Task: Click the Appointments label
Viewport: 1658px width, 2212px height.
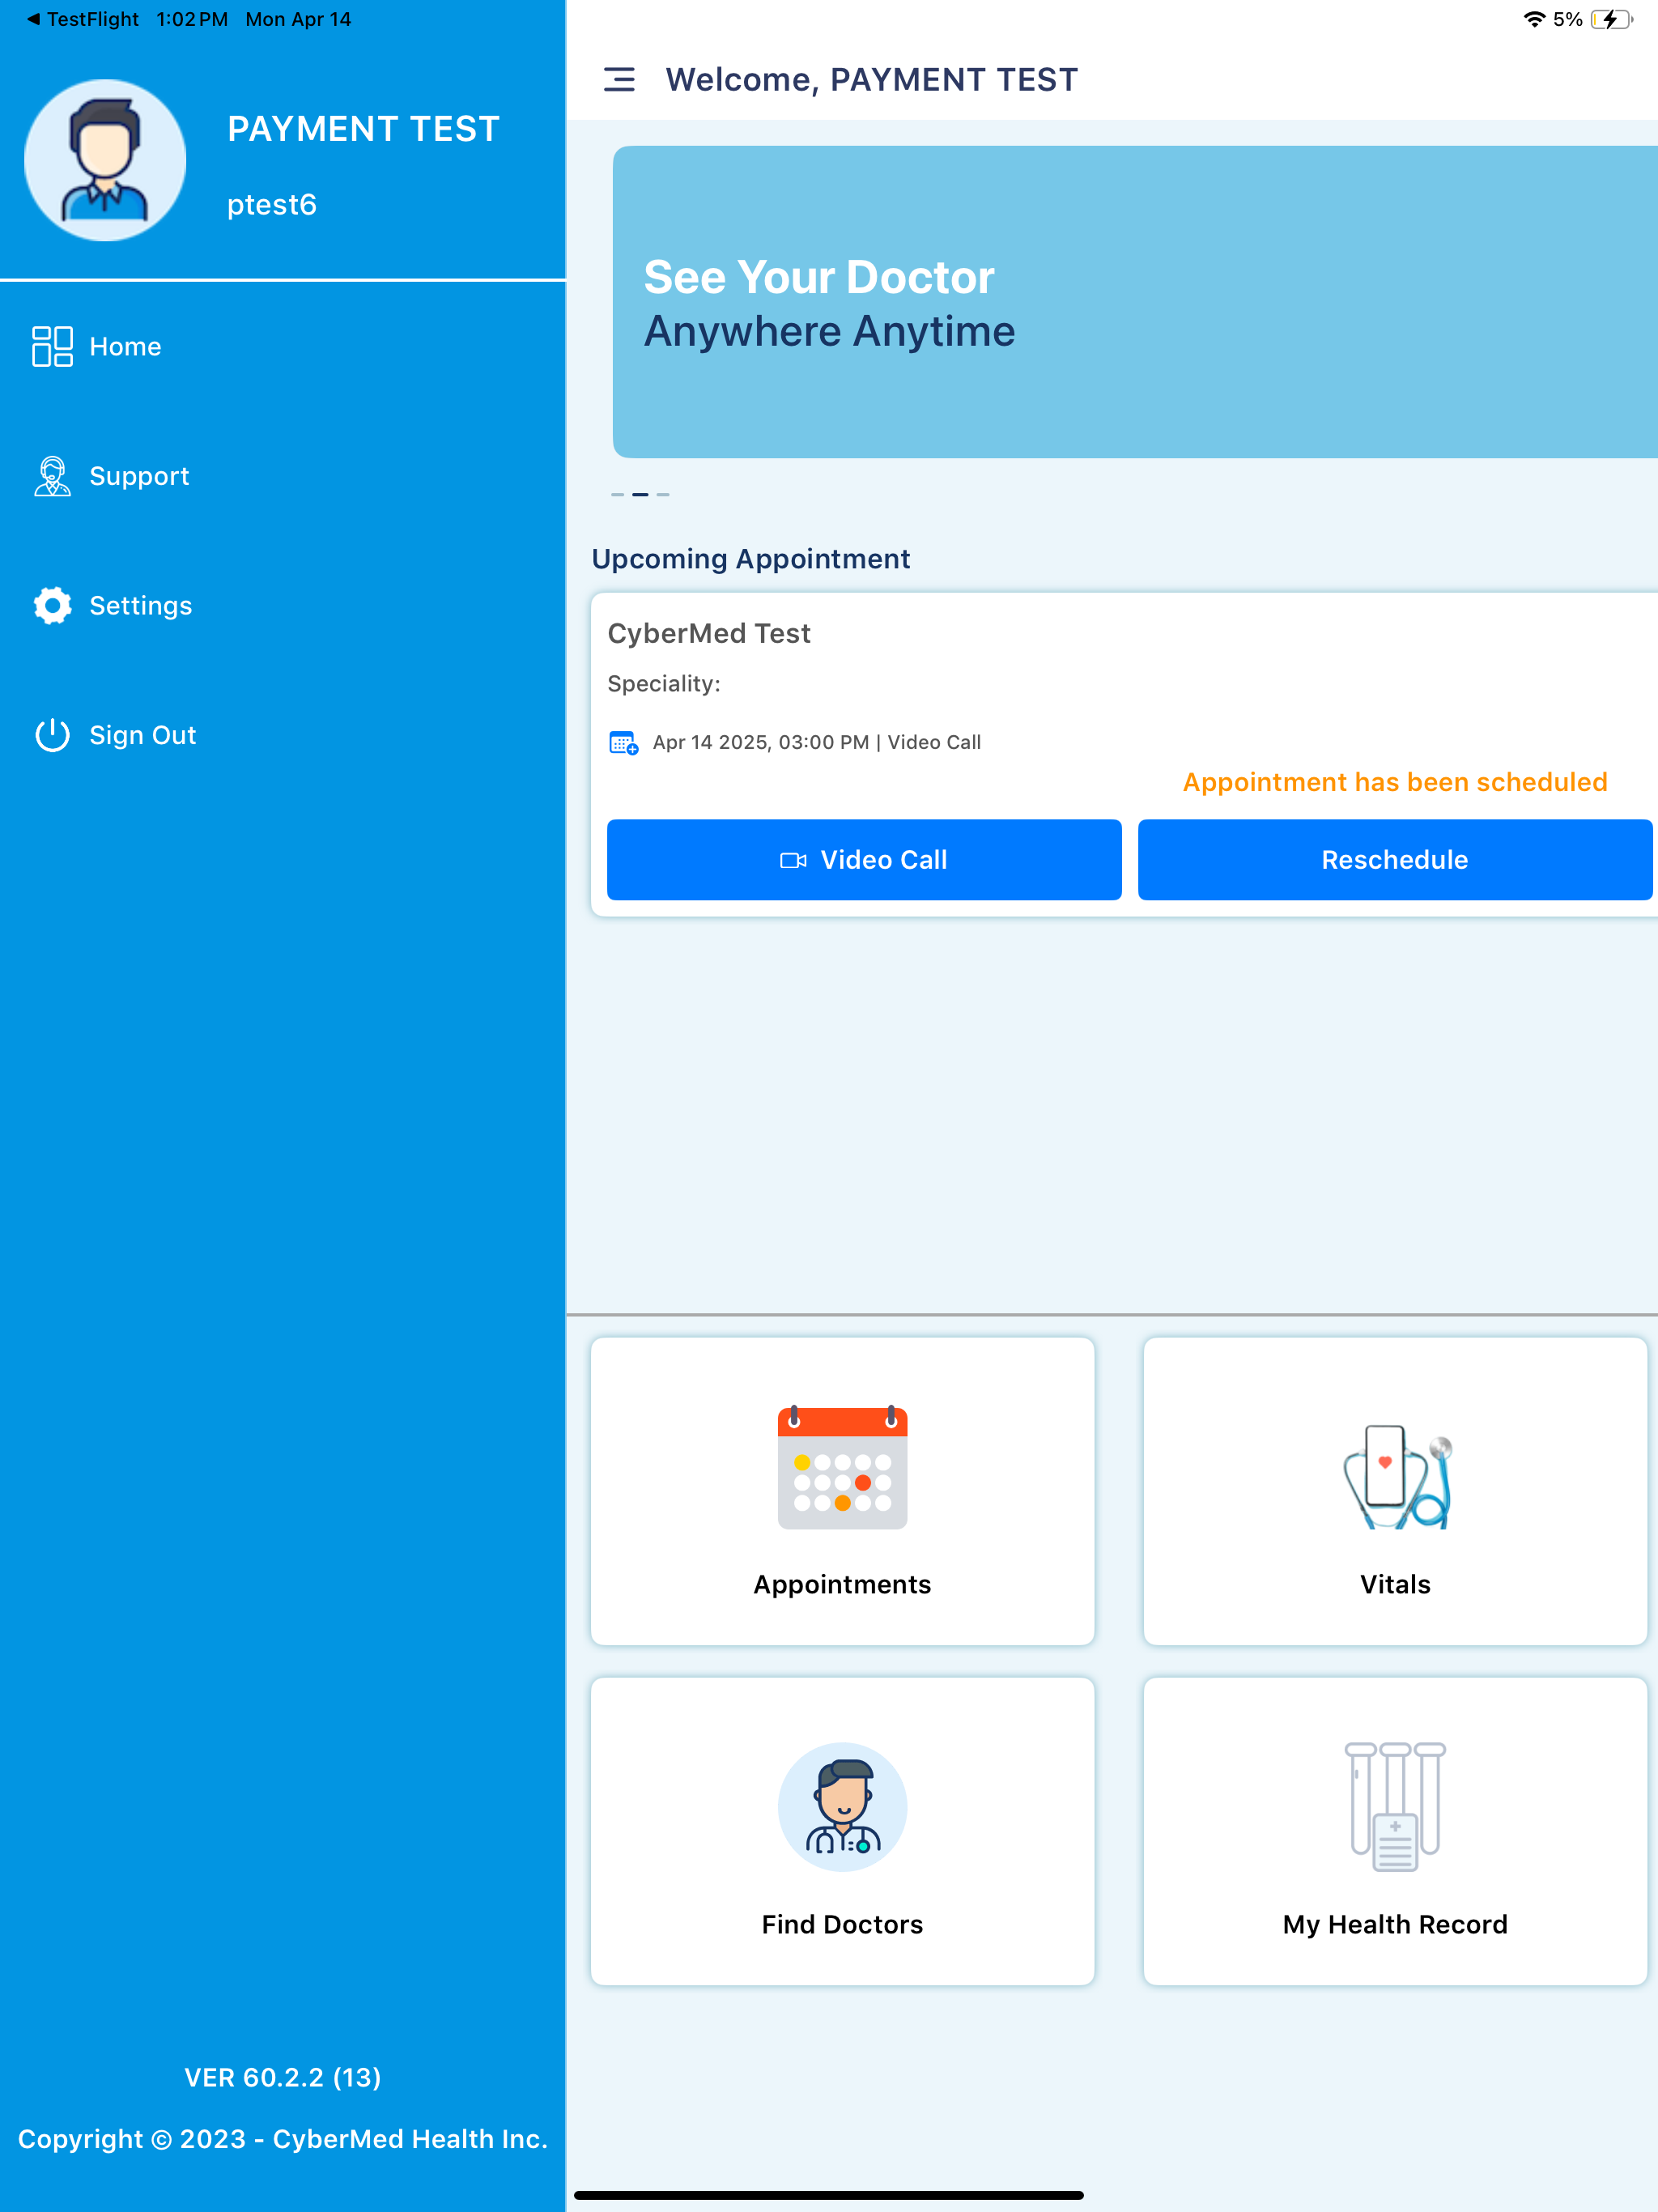Action: click(842, 1584)
